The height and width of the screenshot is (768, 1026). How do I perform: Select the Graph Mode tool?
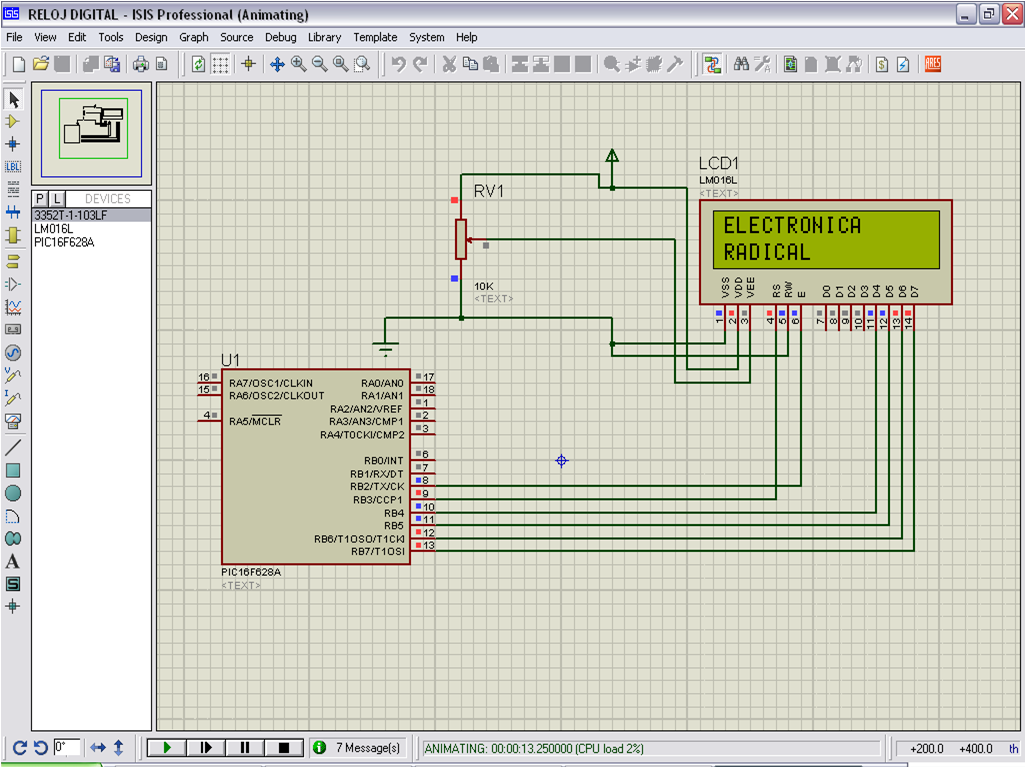click(x=13, y=307)
